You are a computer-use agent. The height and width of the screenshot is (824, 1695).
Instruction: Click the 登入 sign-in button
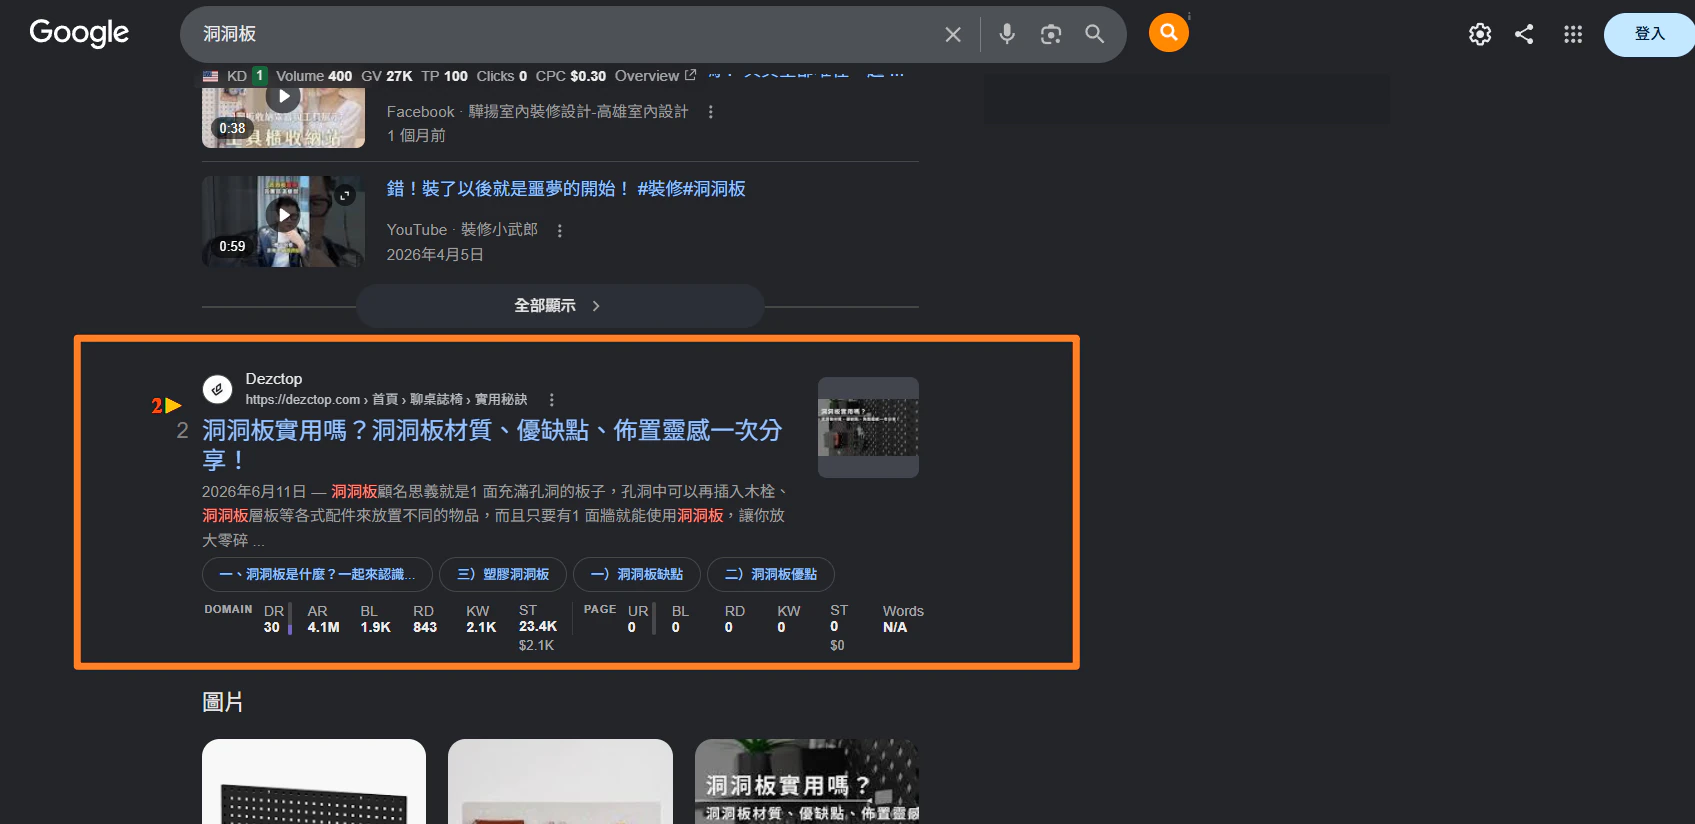tap(1649, 34)
